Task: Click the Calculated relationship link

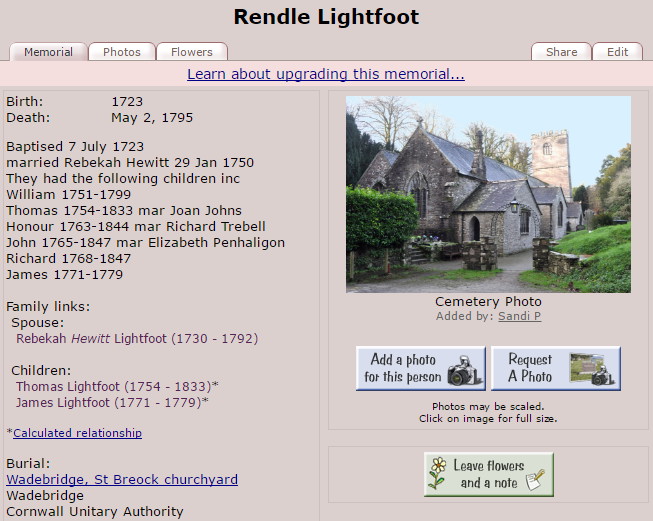Action: coord(77,433)
